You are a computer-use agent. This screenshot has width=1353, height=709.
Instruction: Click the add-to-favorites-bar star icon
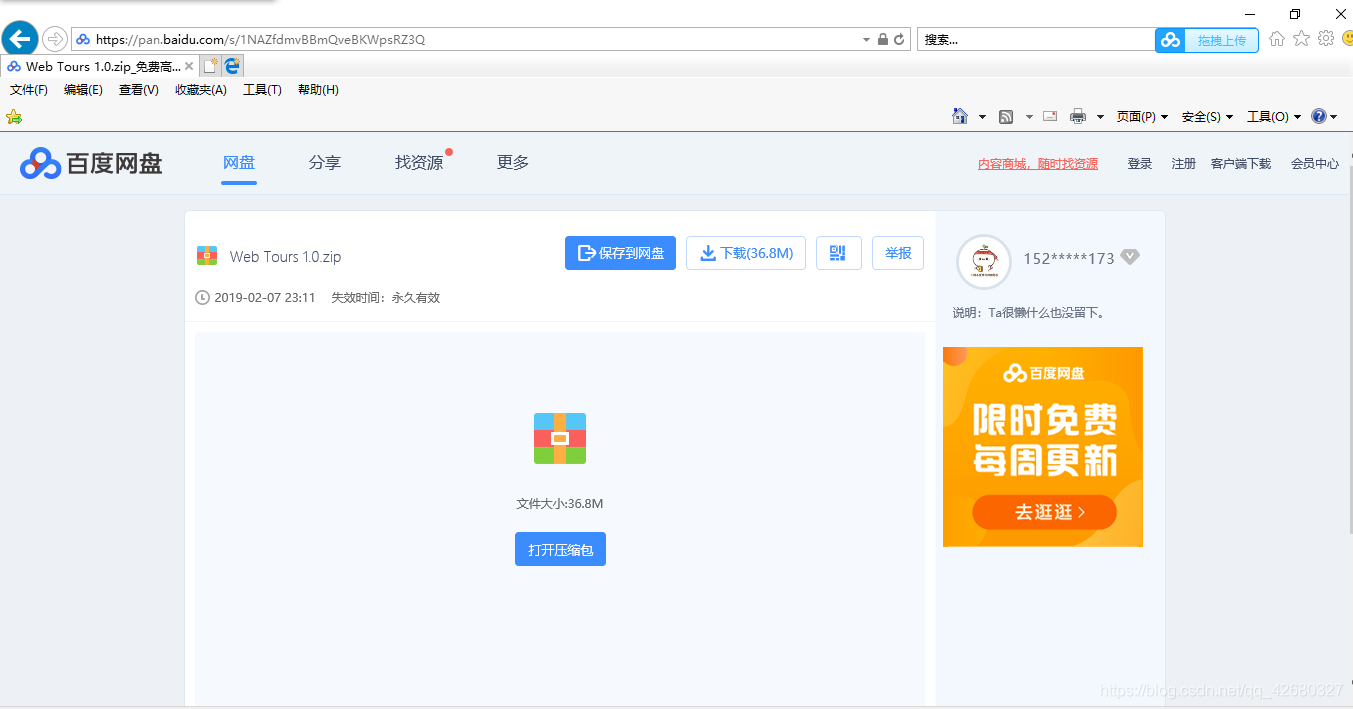[14, 117]
